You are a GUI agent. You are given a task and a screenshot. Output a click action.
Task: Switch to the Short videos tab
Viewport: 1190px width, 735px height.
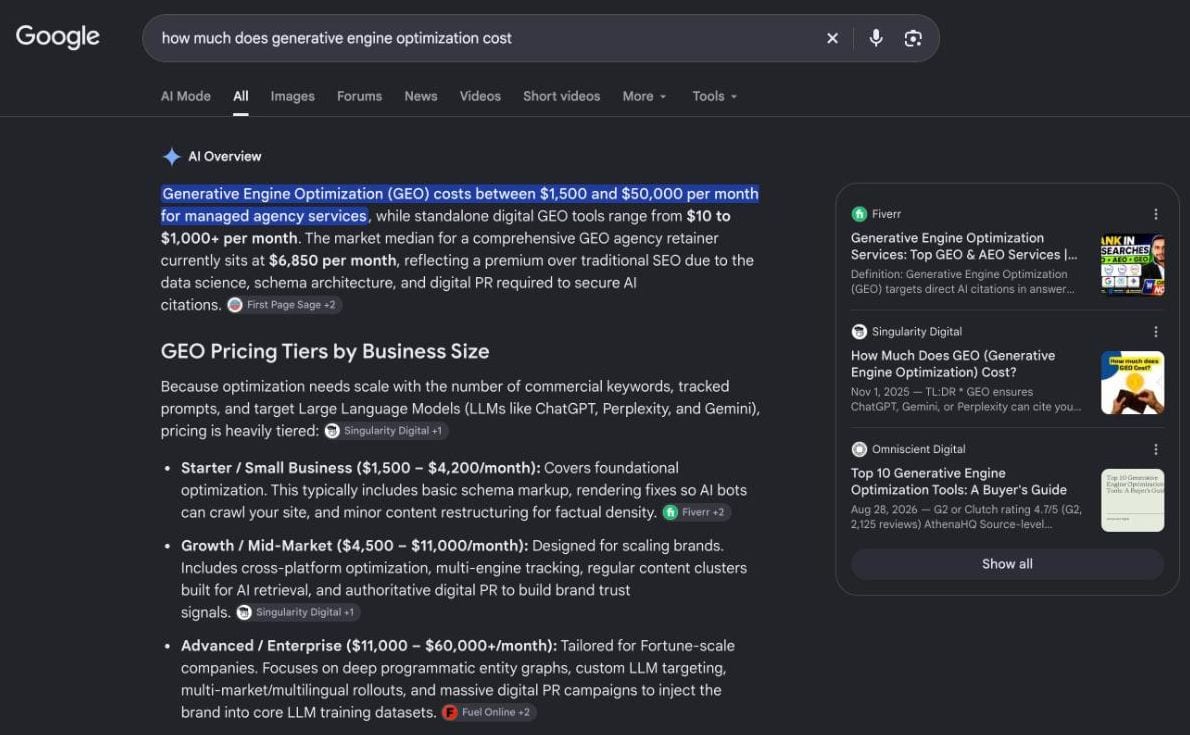point(561,96)
